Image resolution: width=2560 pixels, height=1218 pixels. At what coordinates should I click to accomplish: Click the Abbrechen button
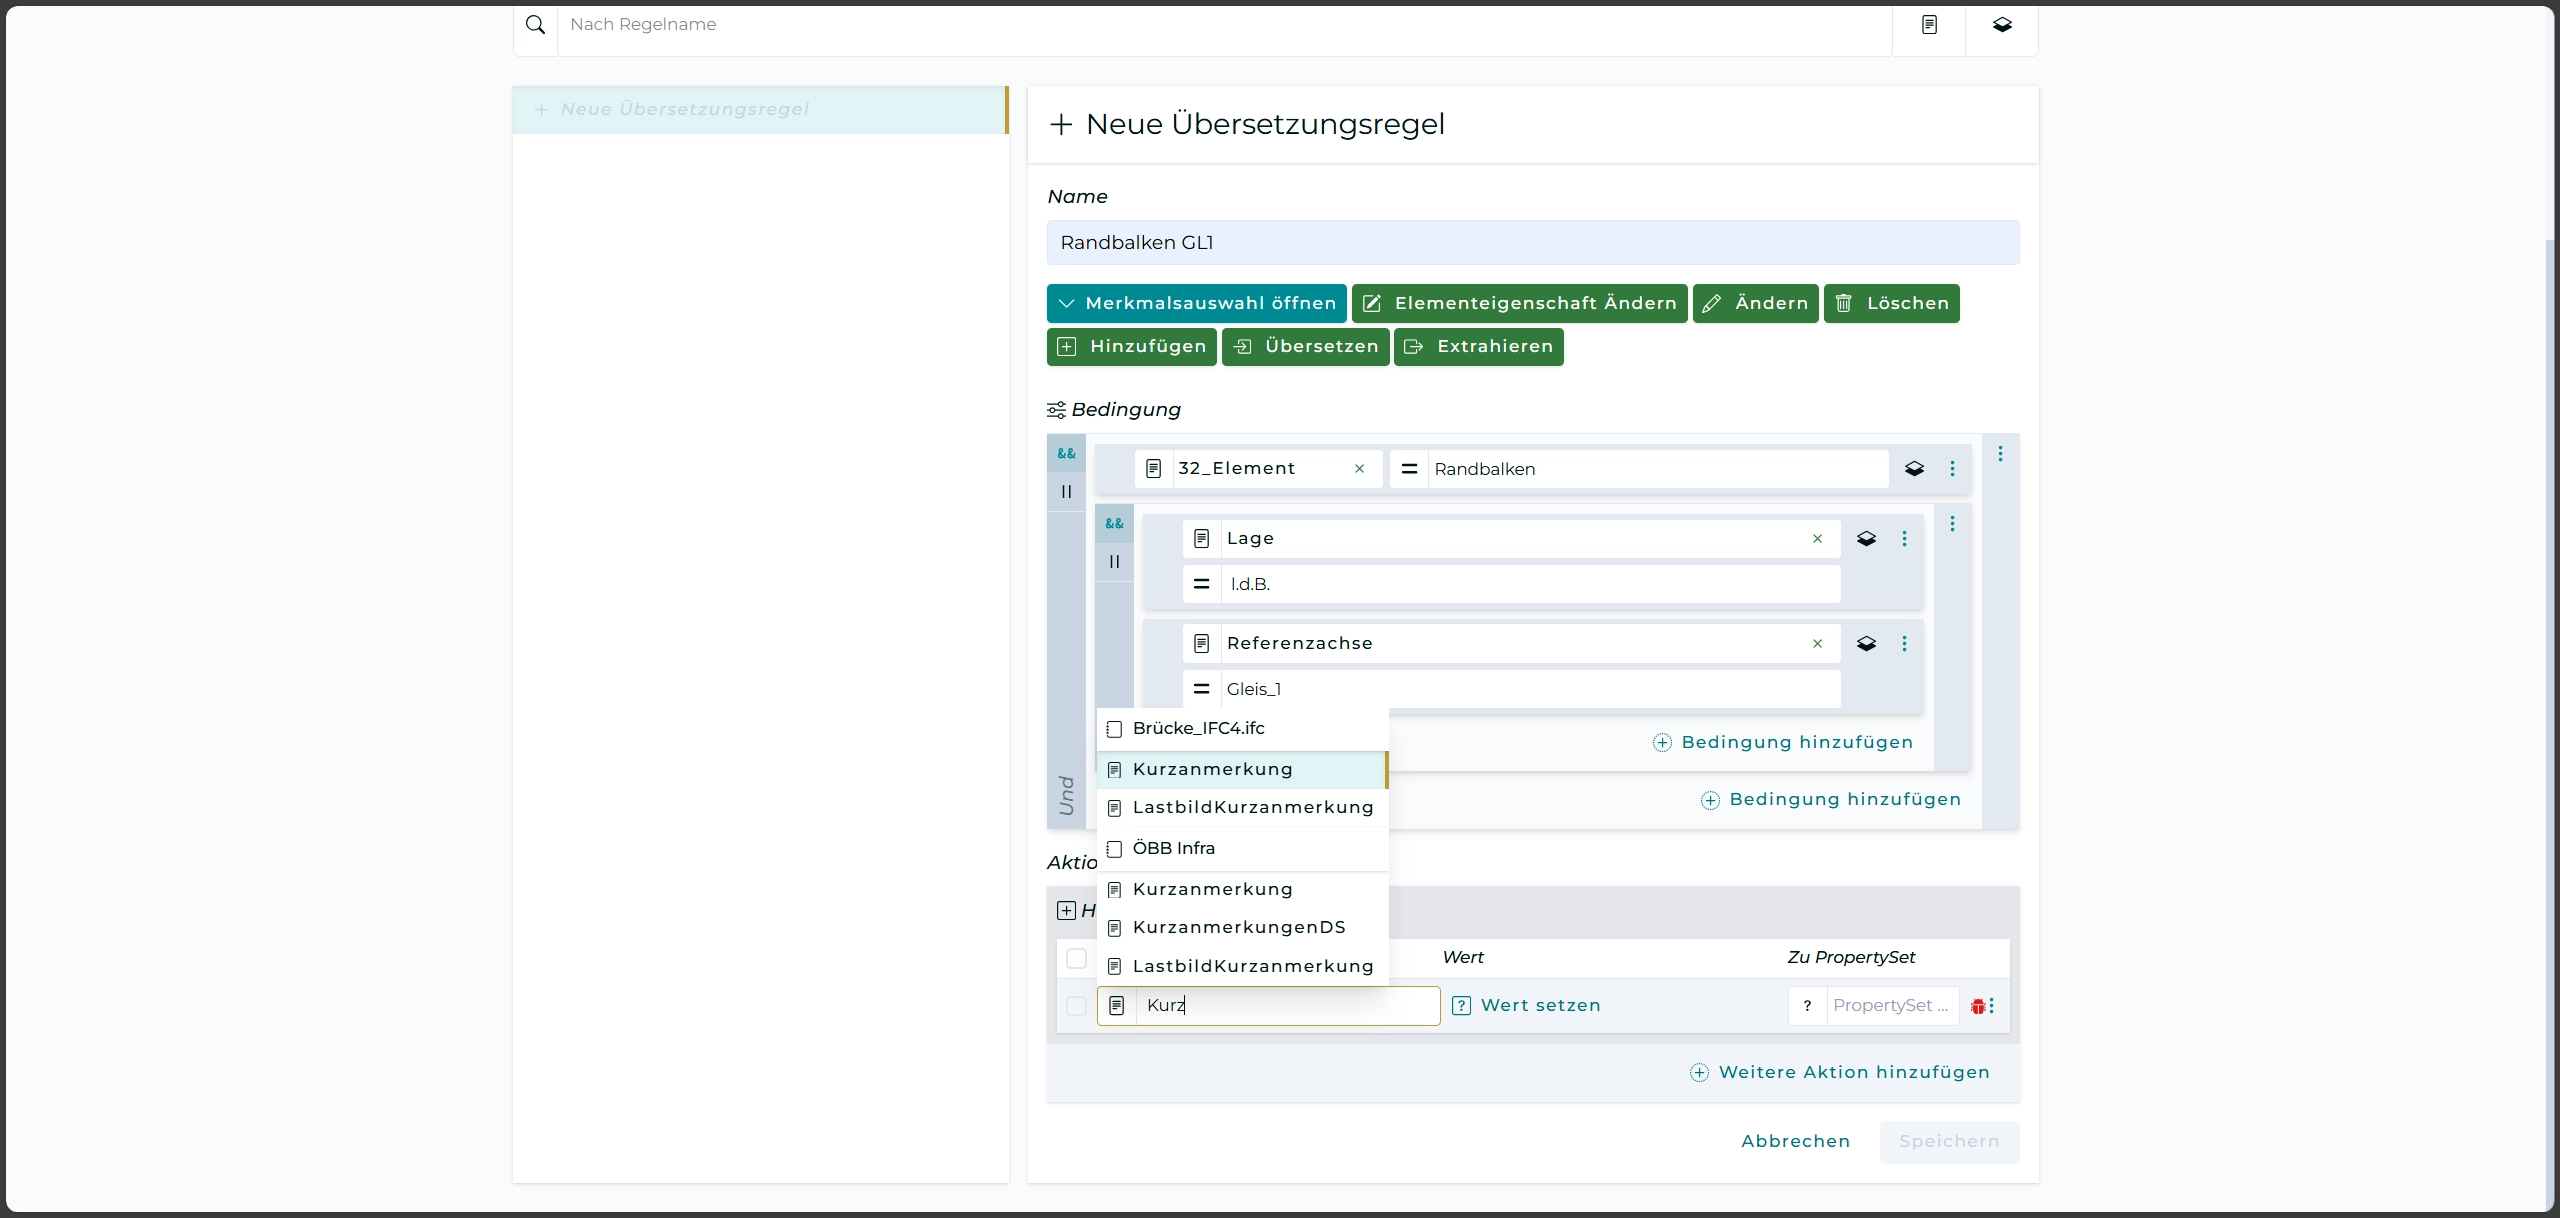click(1795, 1142)
